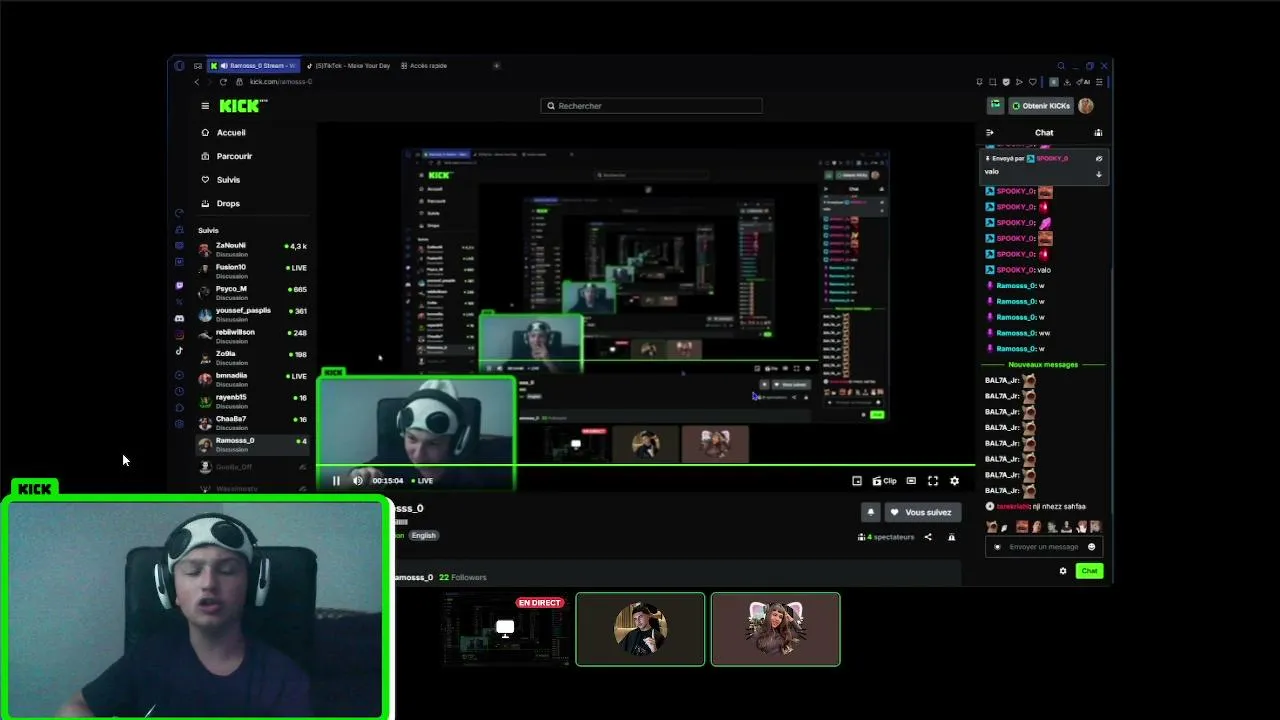Open the player settings gear
Image resolution: width=1280 pixels, height=720 pixels.
click(954, 481)
